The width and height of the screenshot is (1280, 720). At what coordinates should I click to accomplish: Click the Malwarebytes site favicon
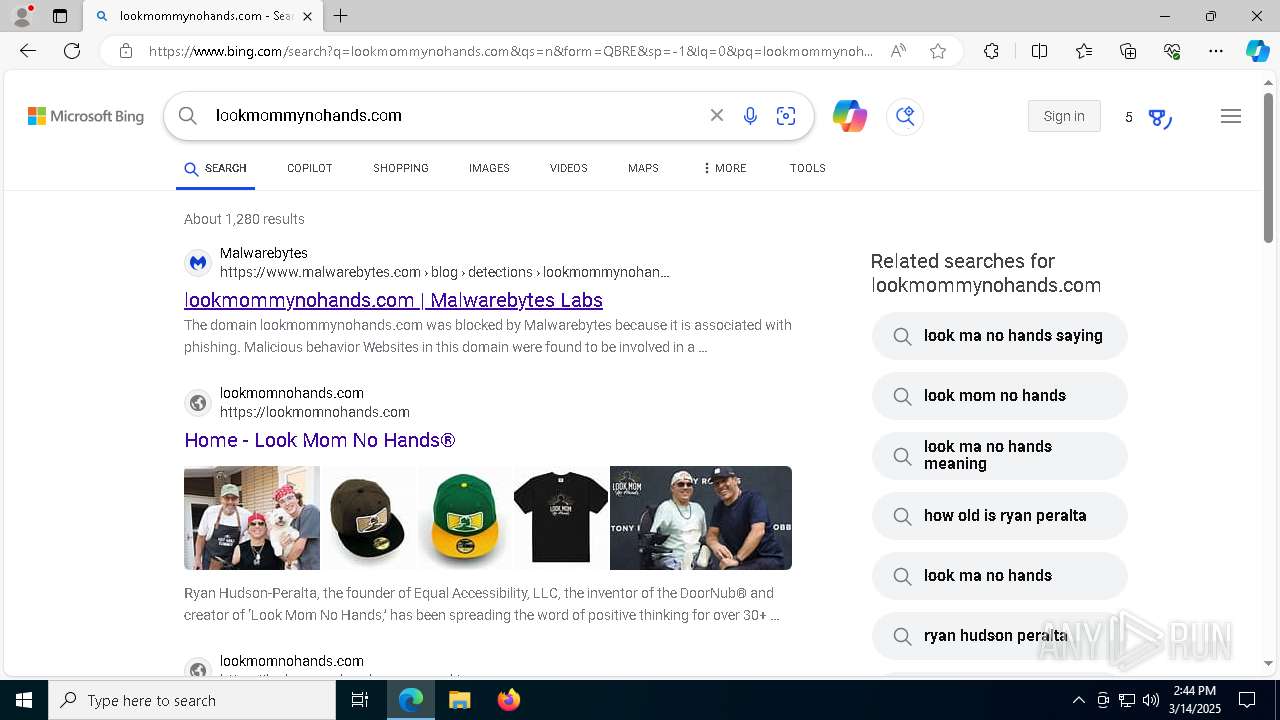pos(198,263)
